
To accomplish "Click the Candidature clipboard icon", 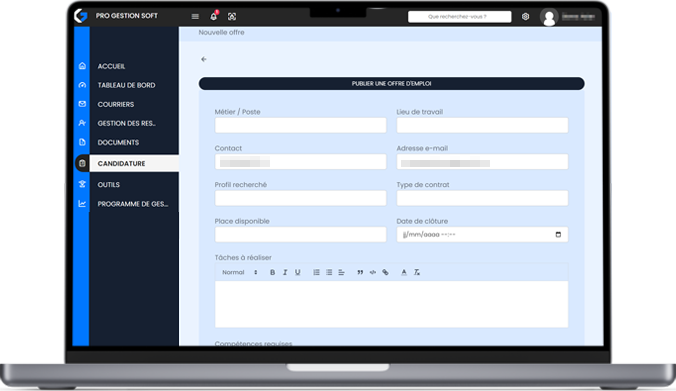I will click(82, 163).
